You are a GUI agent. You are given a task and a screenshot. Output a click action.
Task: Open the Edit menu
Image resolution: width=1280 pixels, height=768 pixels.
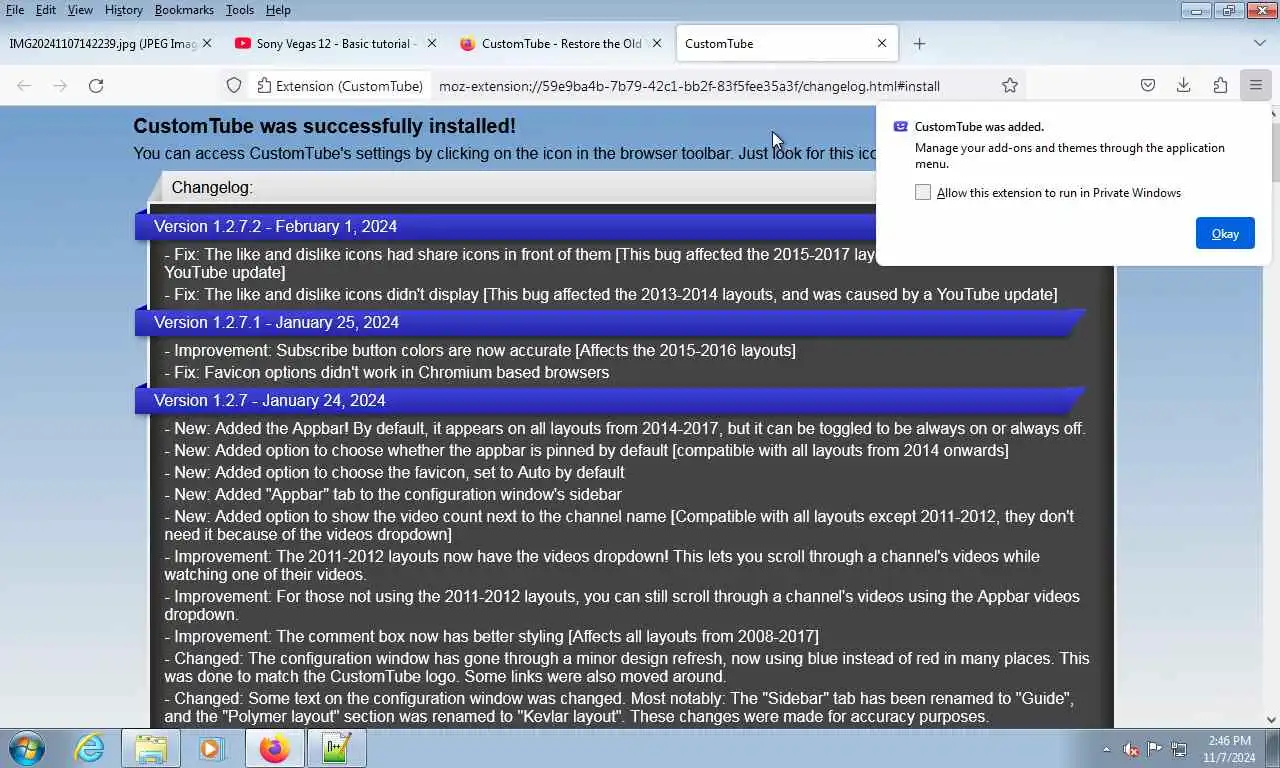(46, 10)
